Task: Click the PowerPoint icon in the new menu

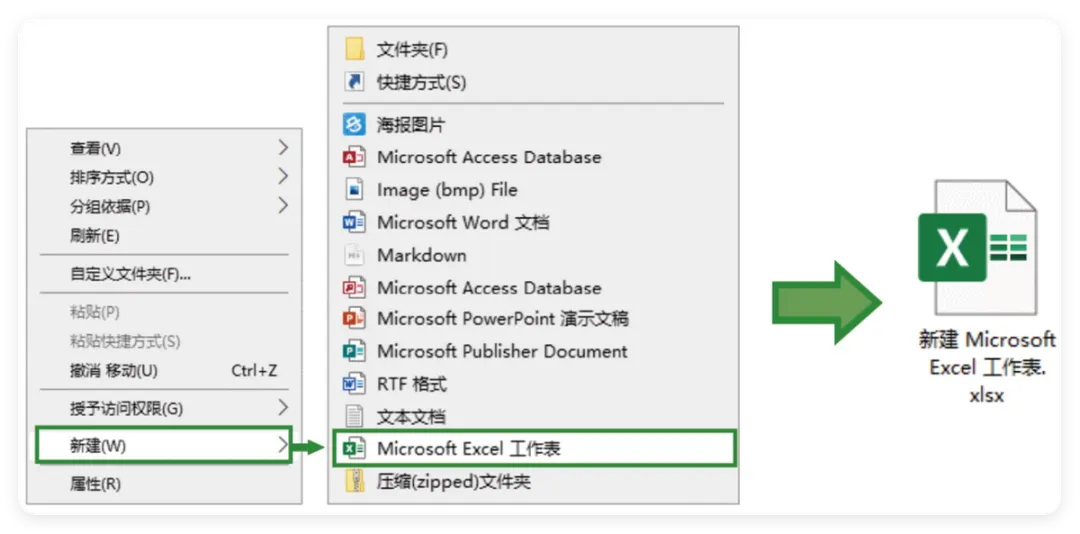Action: click(x=354, y=319)
